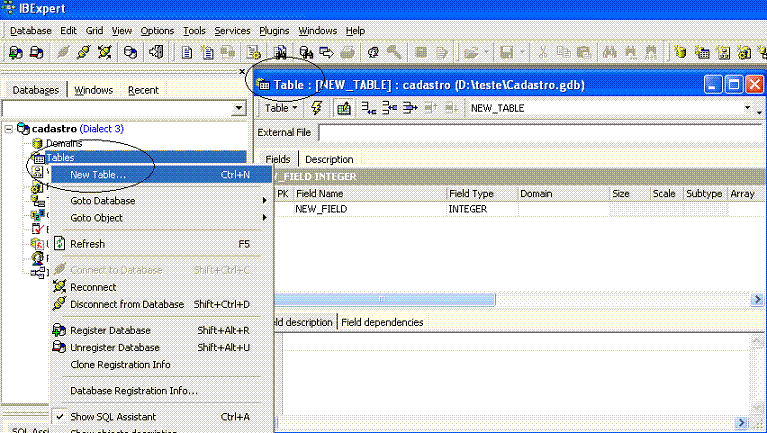Open the Services menu
767x433 pixels.
(232, 30)
